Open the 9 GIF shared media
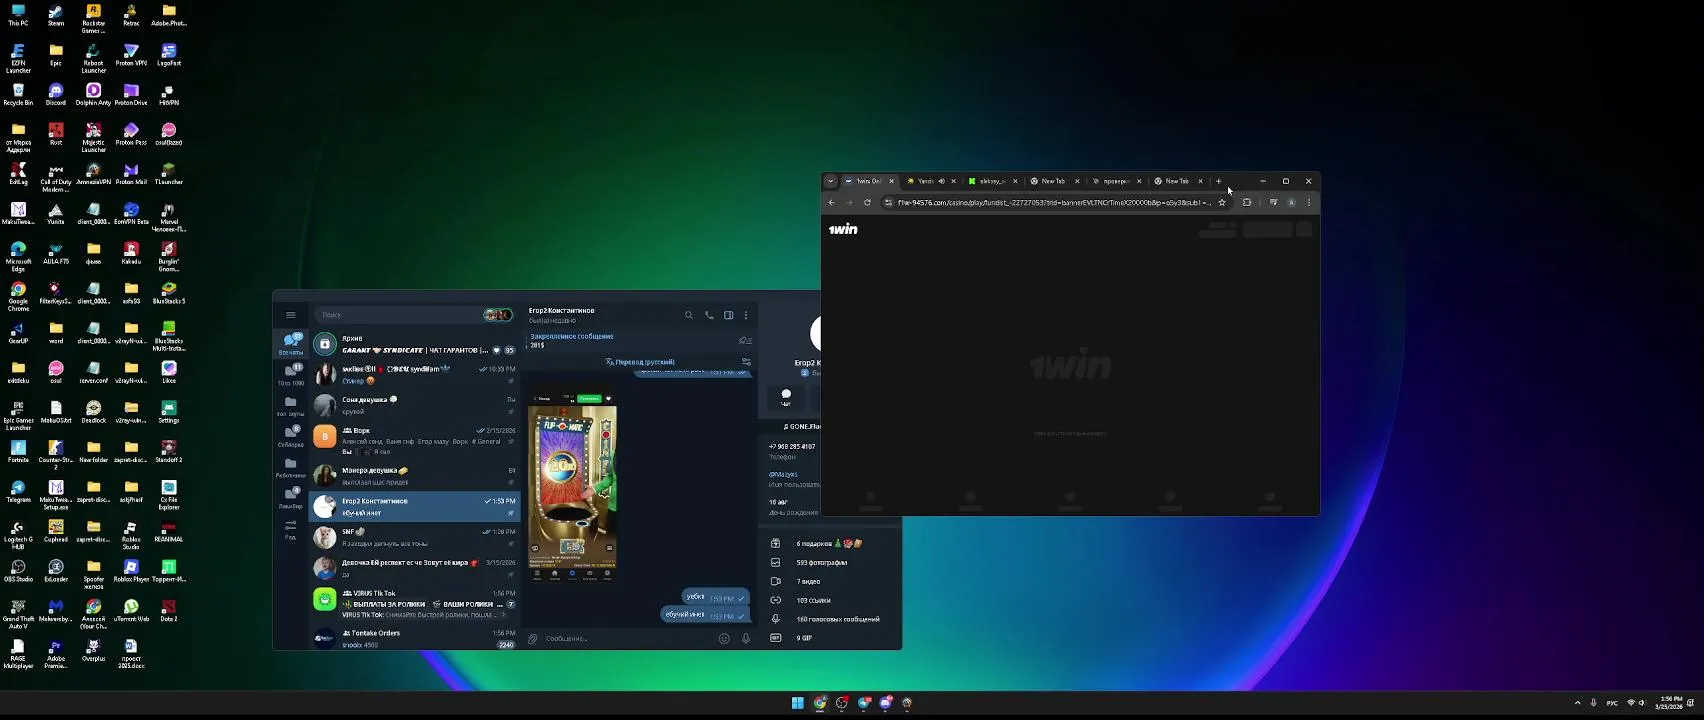This screenshot has width=1704, height=720. (x=830, y=638)
